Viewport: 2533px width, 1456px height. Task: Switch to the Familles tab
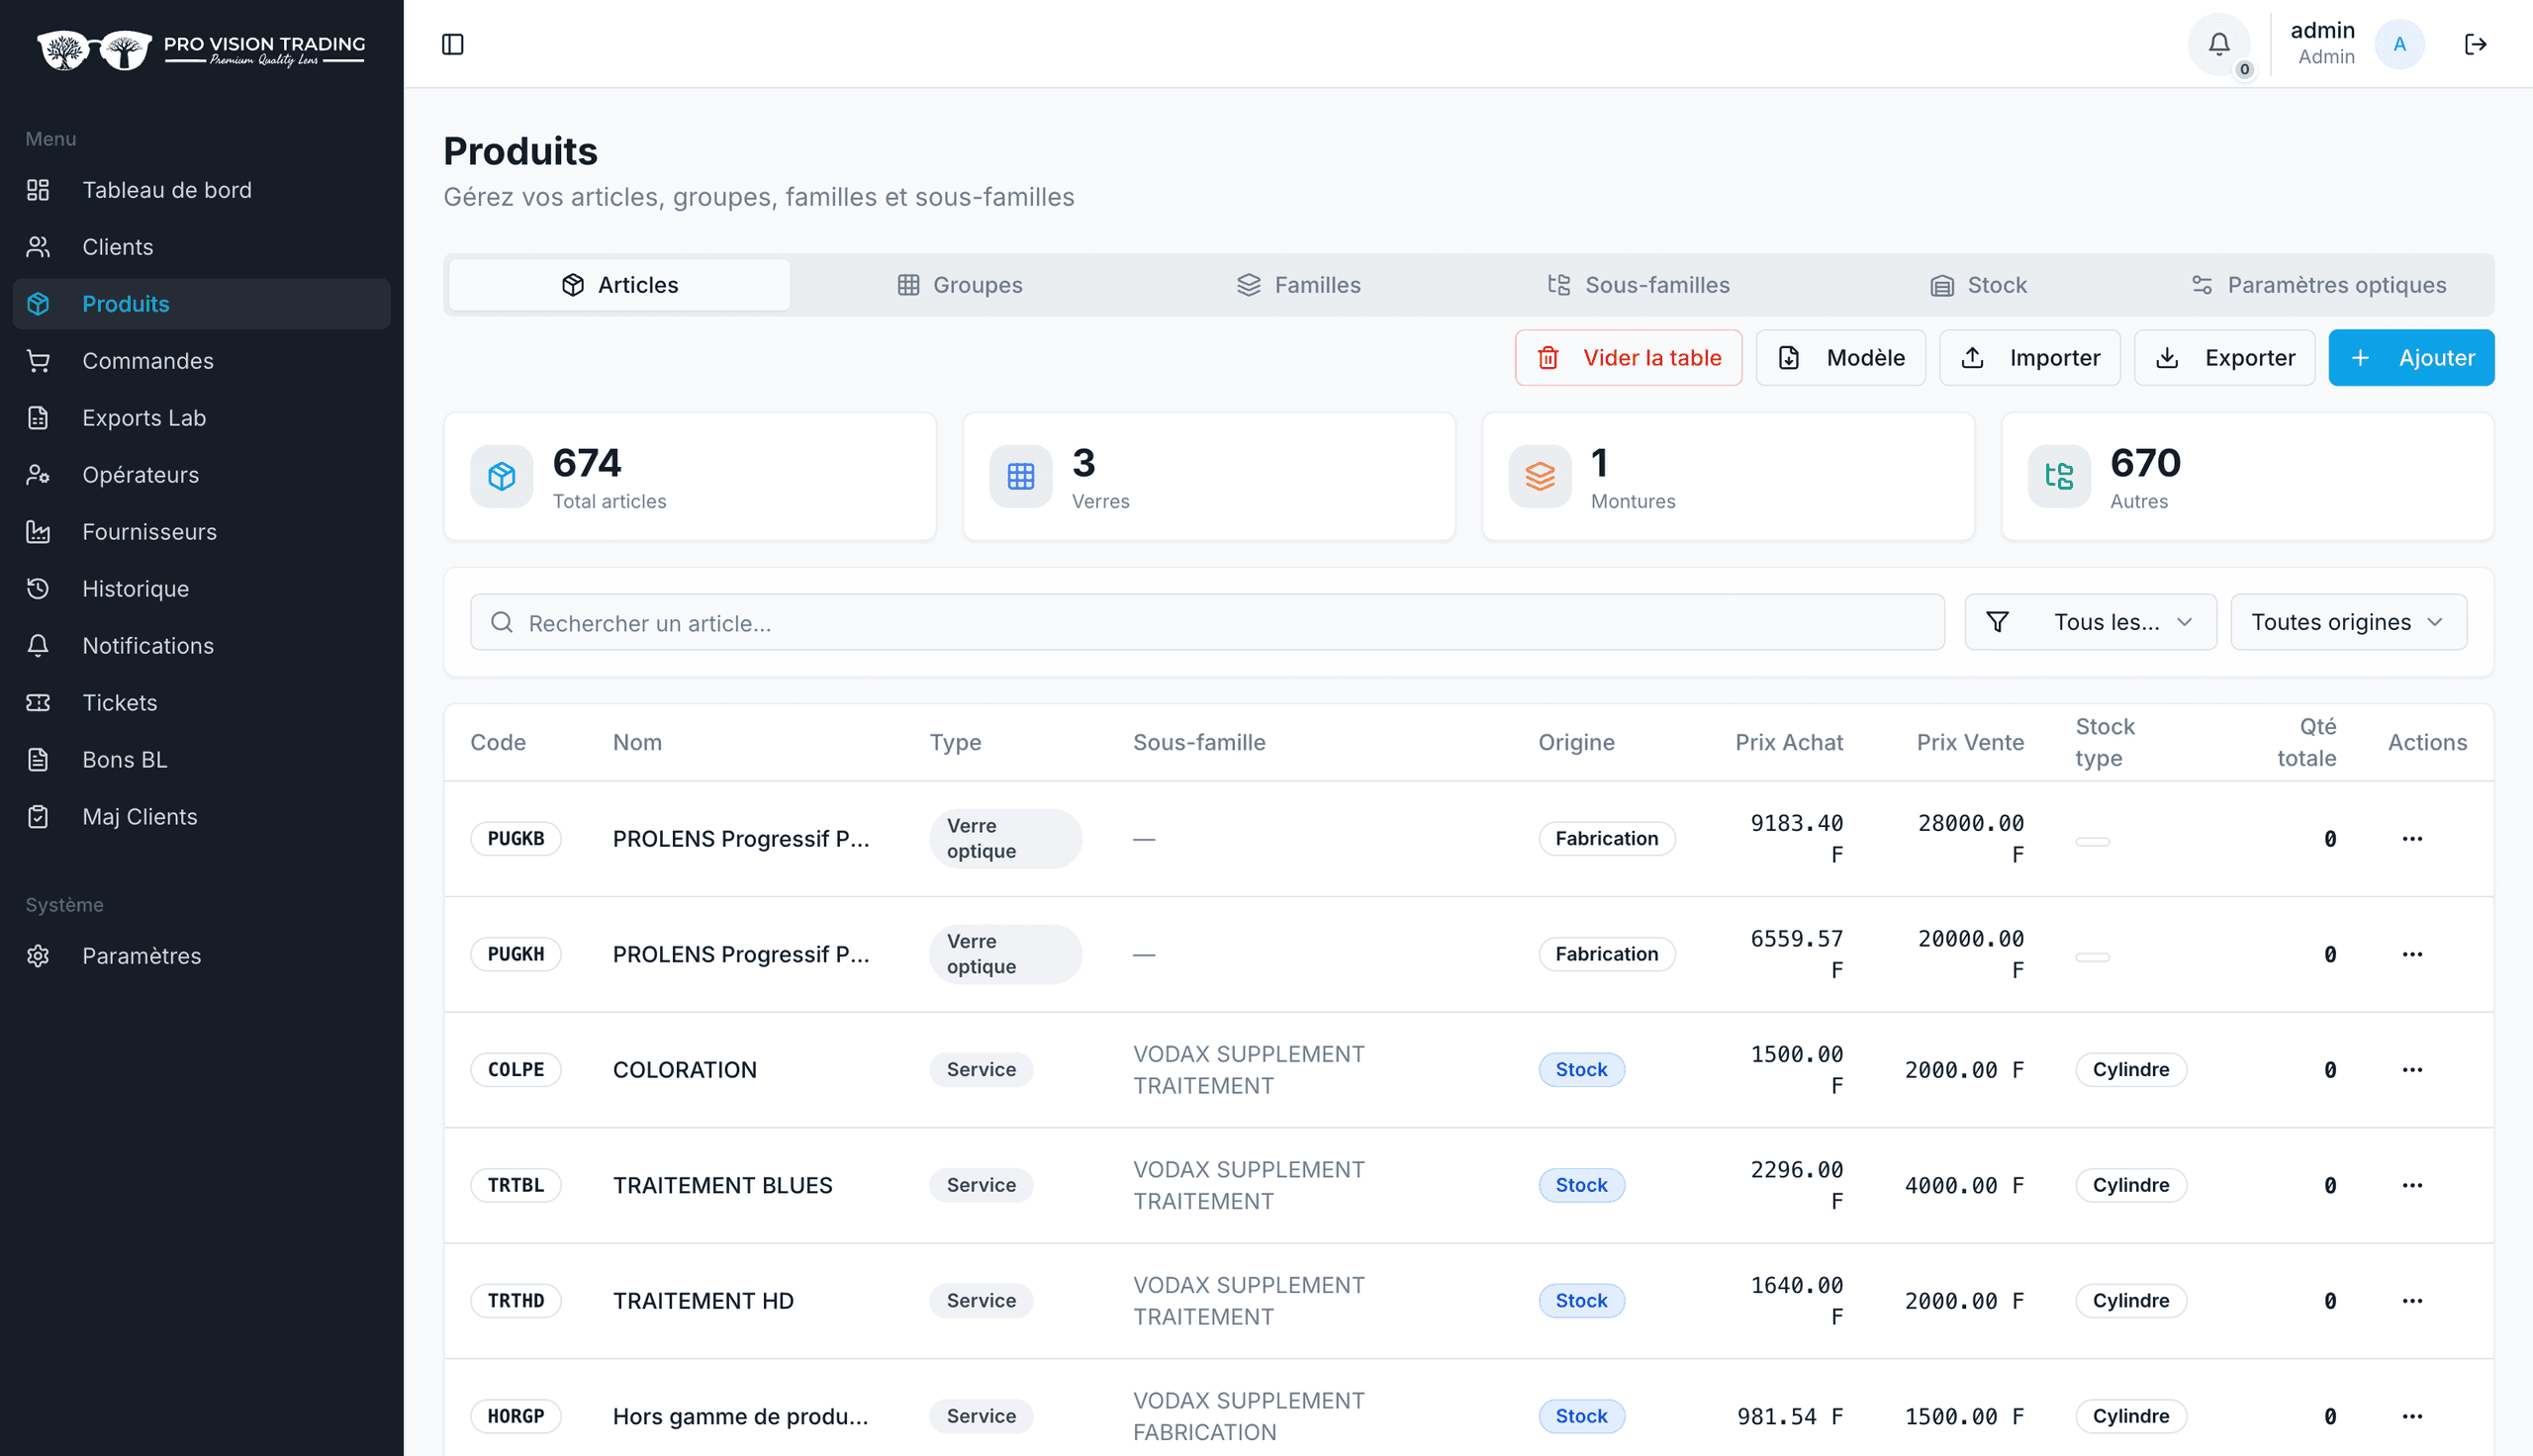[x=1298, y=285]
